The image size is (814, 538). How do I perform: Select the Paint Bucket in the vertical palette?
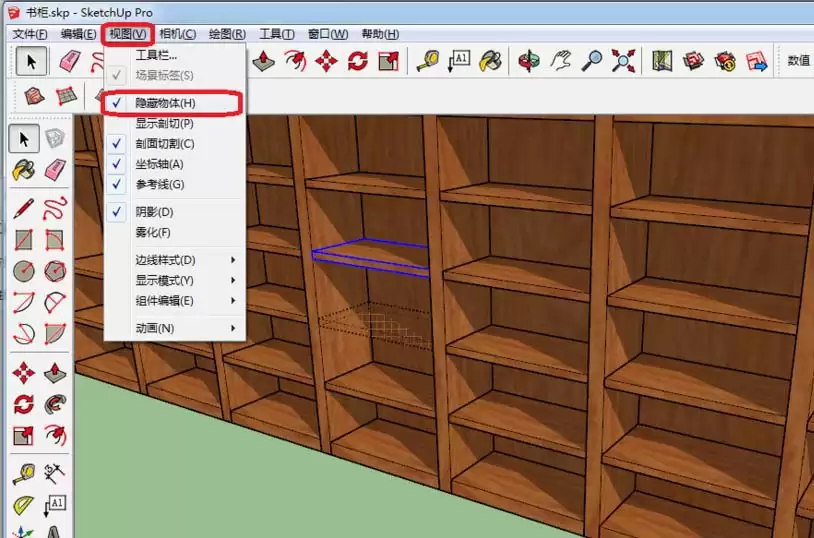click(x=24, y=170)
